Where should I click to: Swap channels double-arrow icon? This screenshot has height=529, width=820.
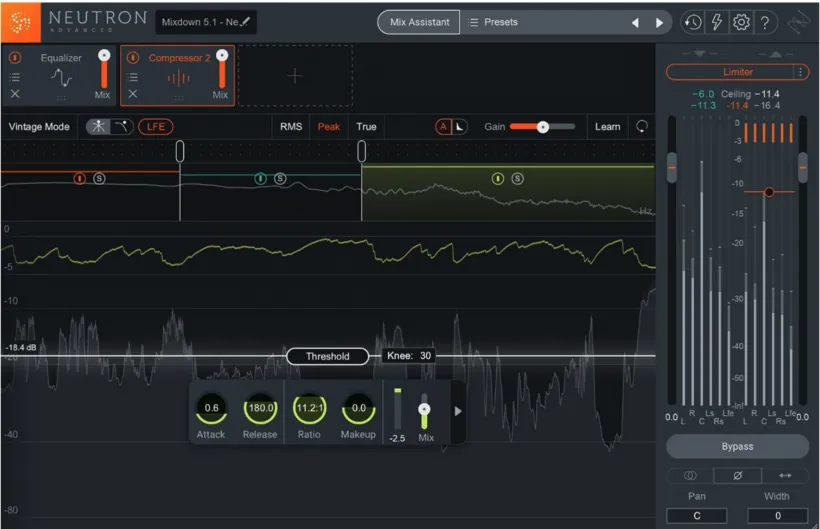click(x=785, y=475)
